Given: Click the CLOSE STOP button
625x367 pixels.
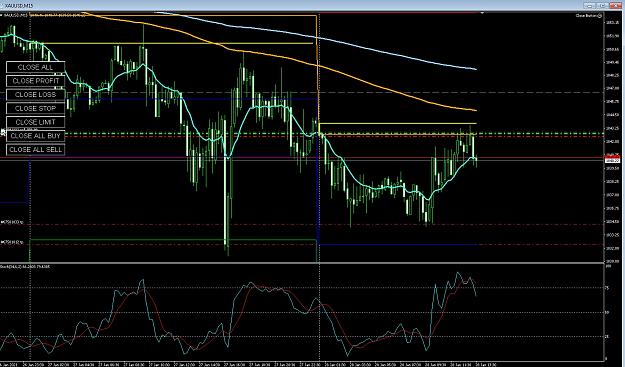Looking at the screenshot, I should [x=35, y=108].
